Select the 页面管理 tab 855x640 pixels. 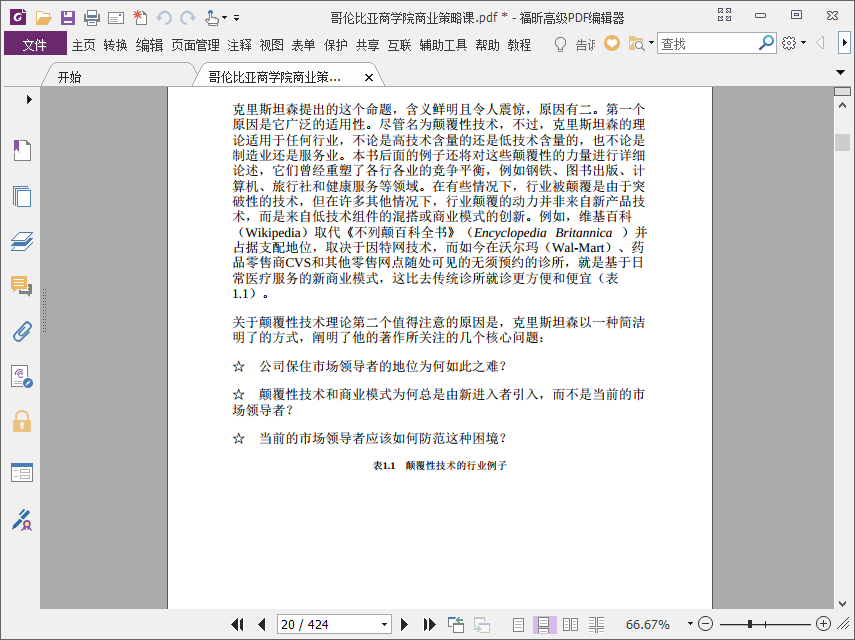(x=195, y=45)
